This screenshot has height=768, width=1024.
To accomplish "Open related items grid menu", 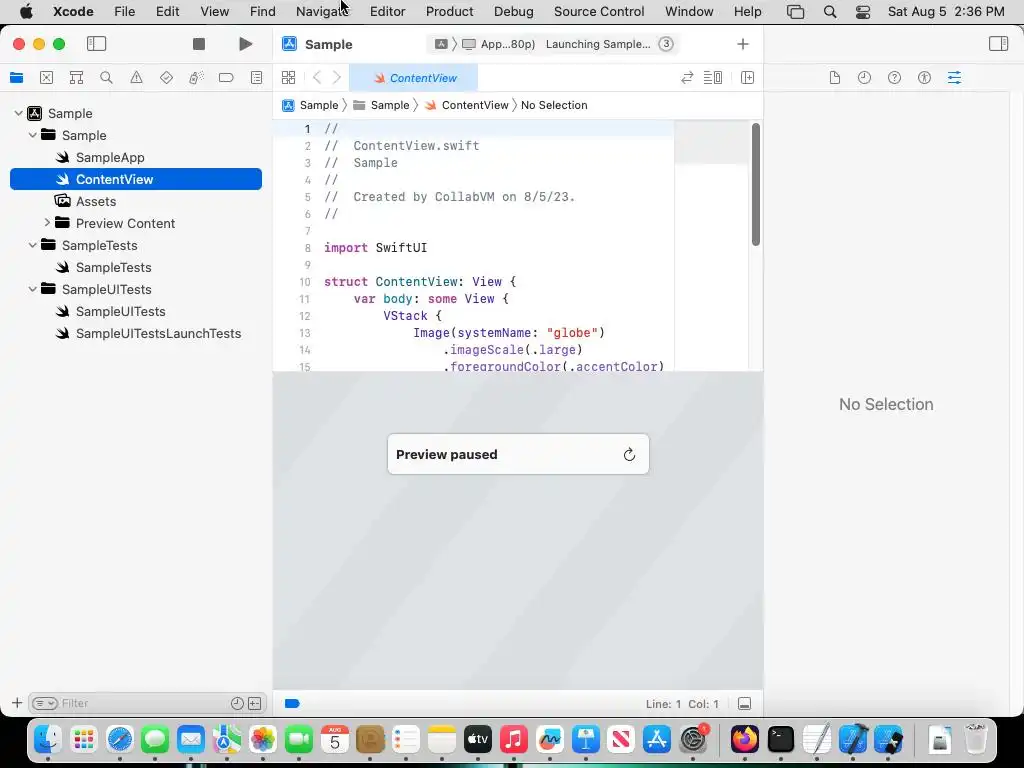I will click(288, 78).
